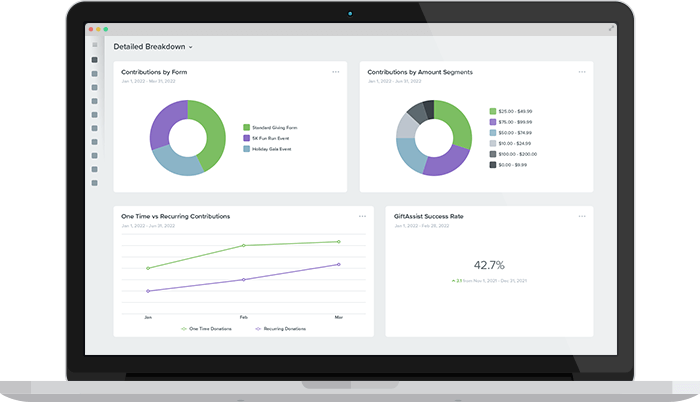The height and width of the screenshot is (402, 700).
Task: Click One Time Donations point for Jan
Action: (148, 268)
